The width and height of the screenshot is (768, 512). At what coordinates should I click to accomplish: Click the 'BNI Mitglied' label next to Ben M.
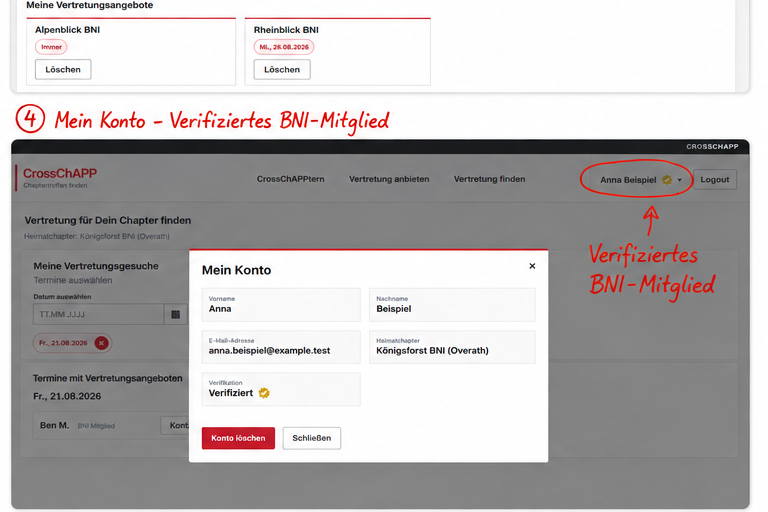[96, 426]
